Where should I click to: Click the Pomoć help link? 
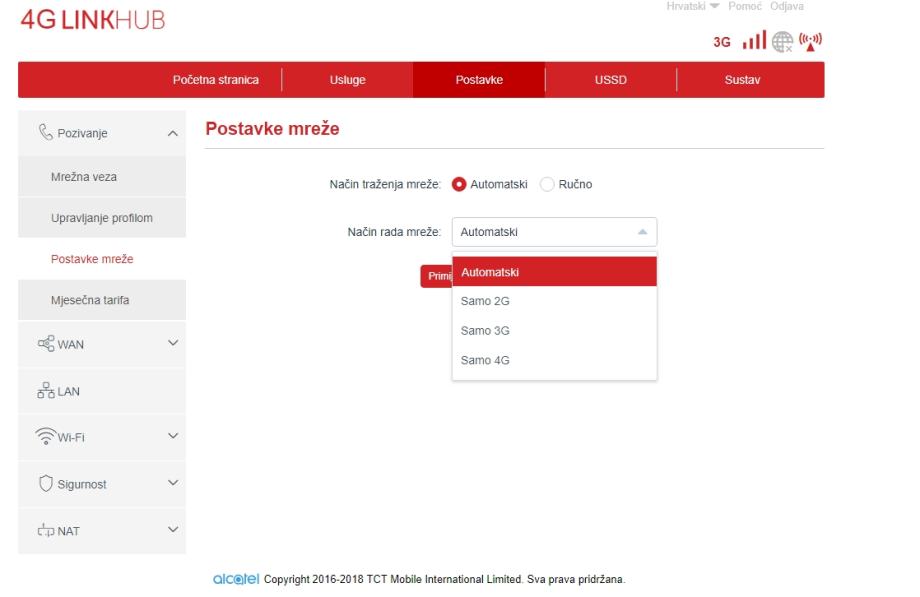(x=745, y=6)
